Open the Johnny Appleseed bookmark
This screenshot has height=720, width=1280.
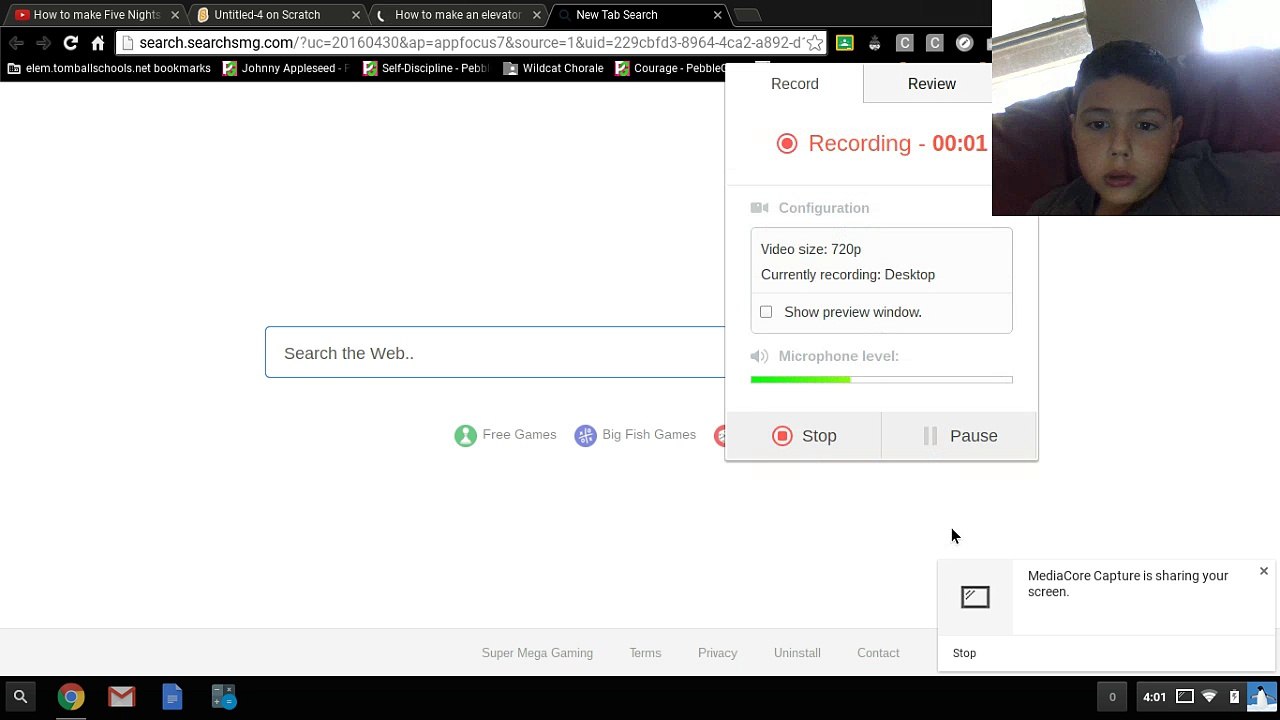[286, 68]
